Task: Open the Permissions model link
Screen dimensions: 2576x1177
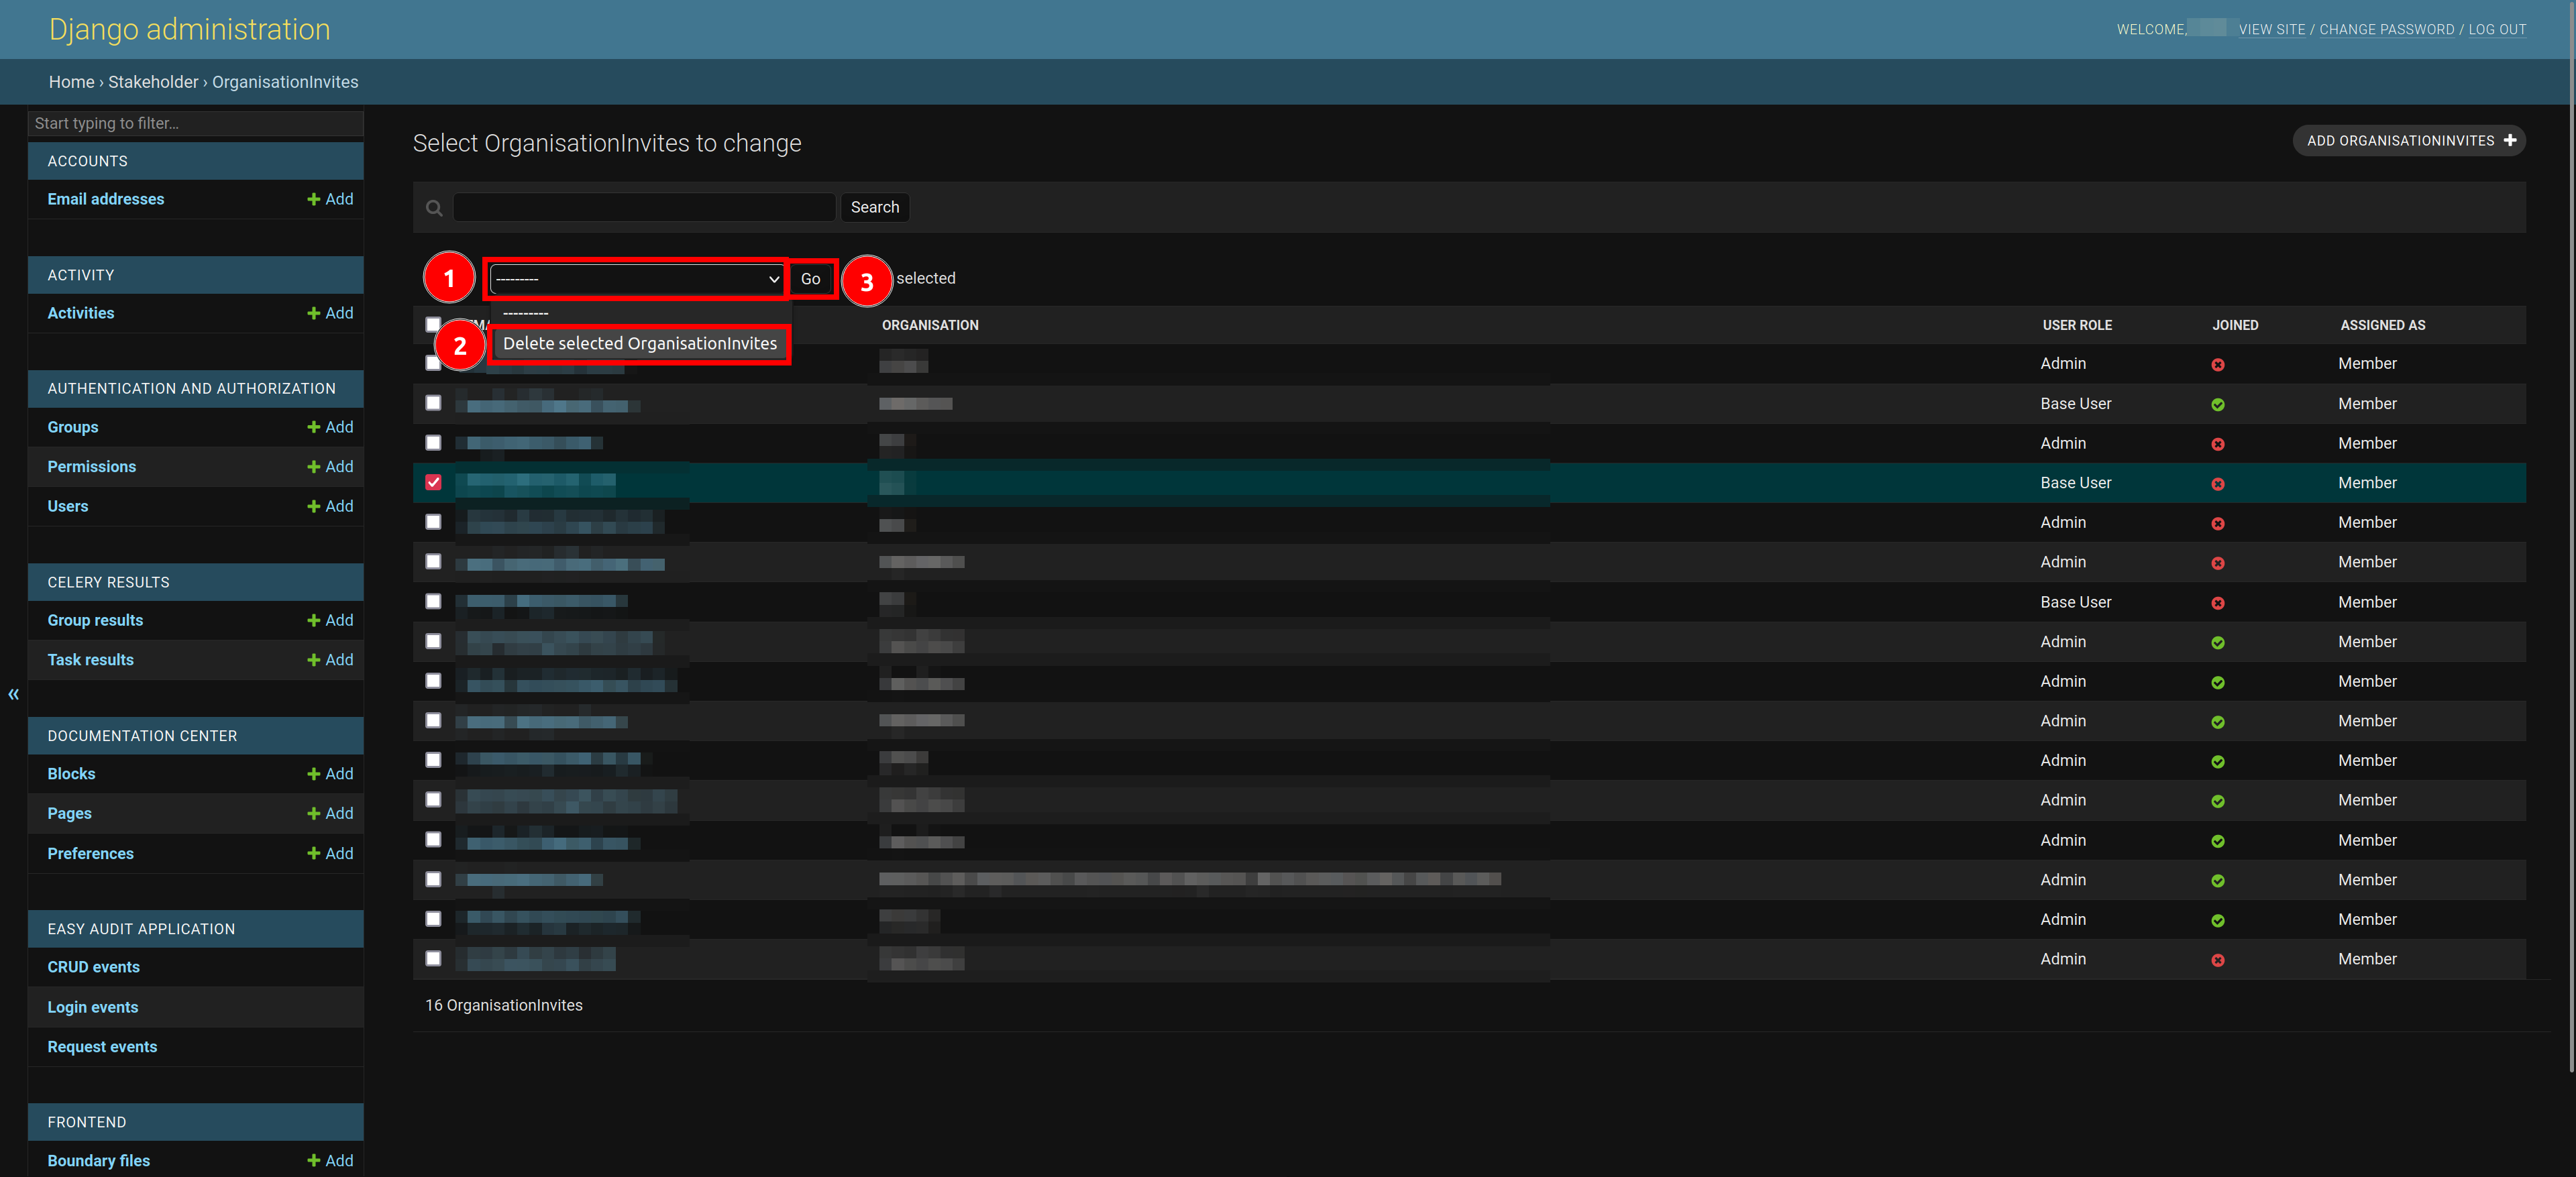Action: pyautogui.click(x=92, y=467)
